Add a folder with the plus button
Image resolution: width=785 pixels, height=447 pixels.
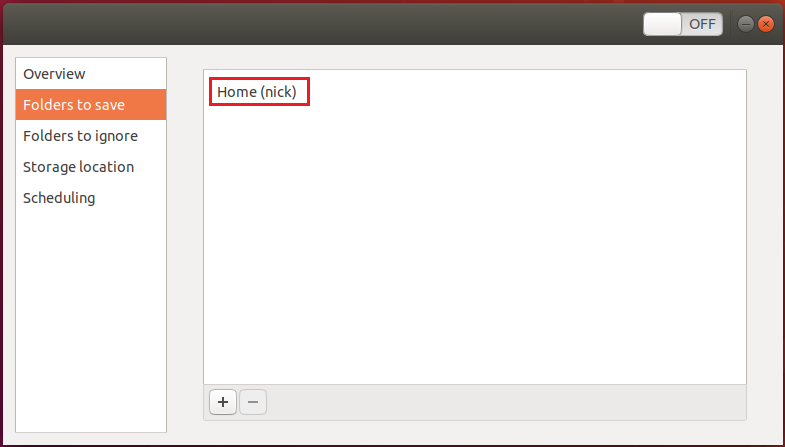click(223, 402)
